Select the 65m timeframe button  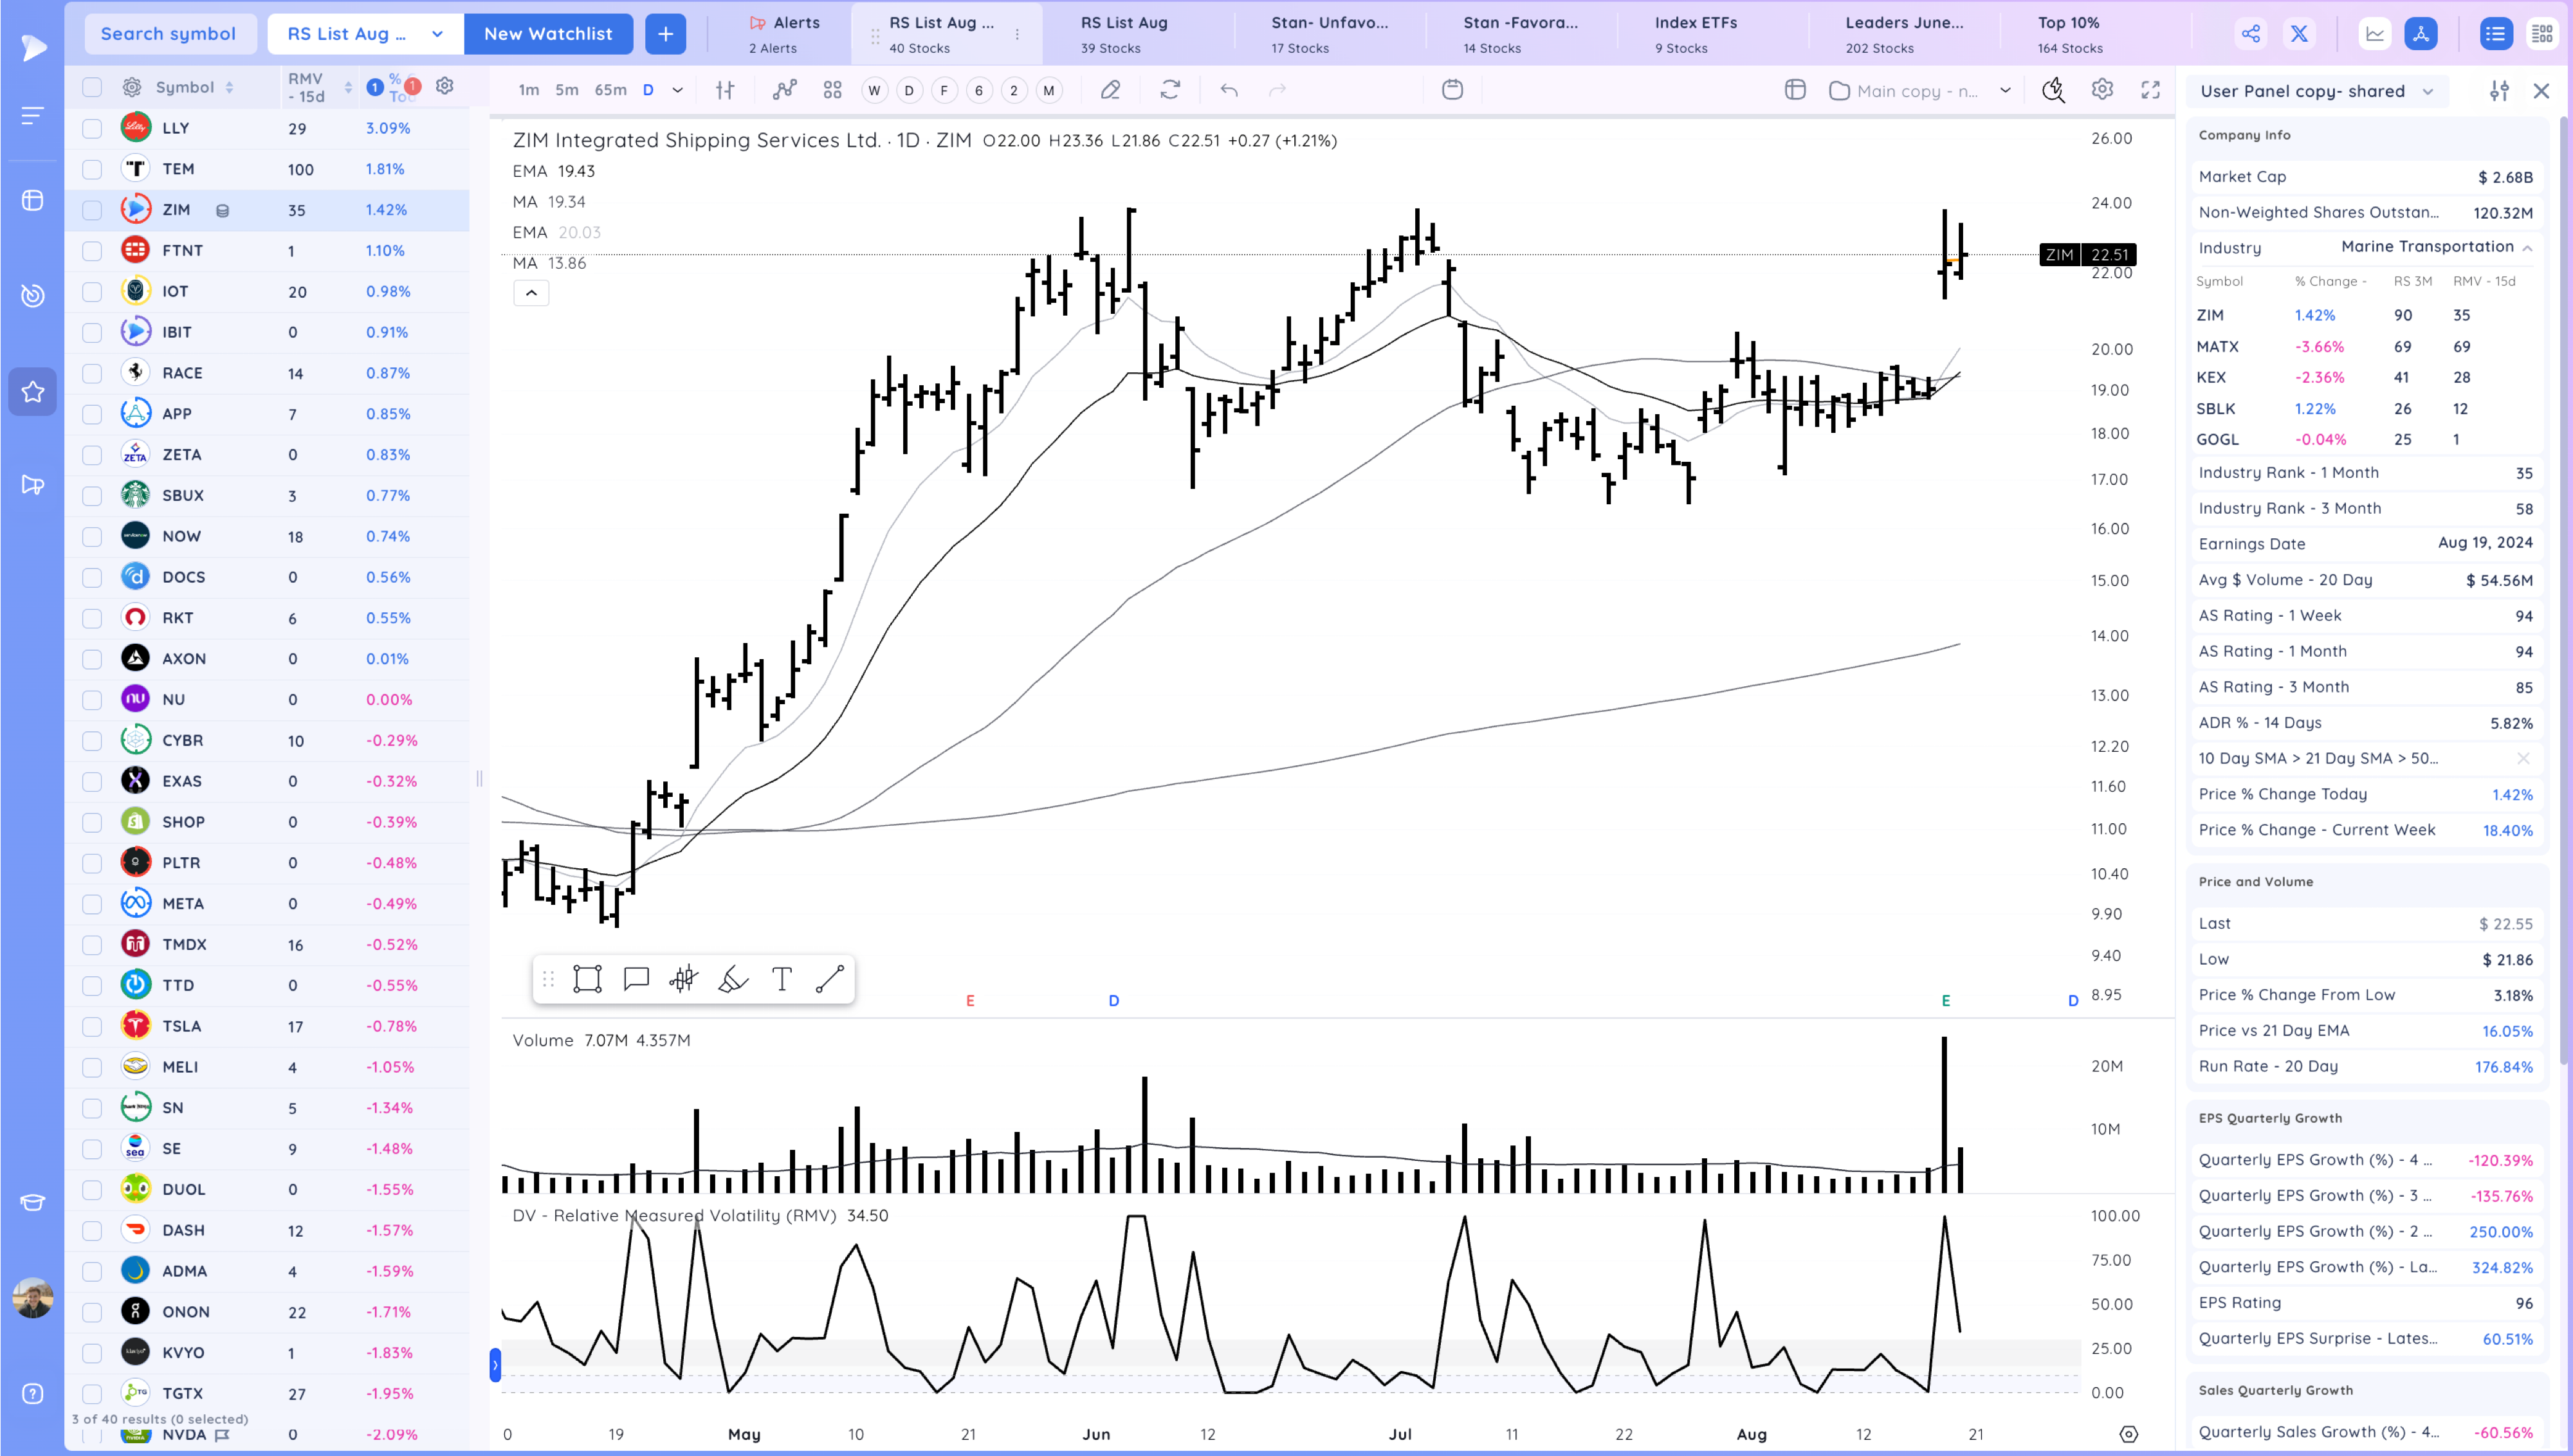coord(610,90)
